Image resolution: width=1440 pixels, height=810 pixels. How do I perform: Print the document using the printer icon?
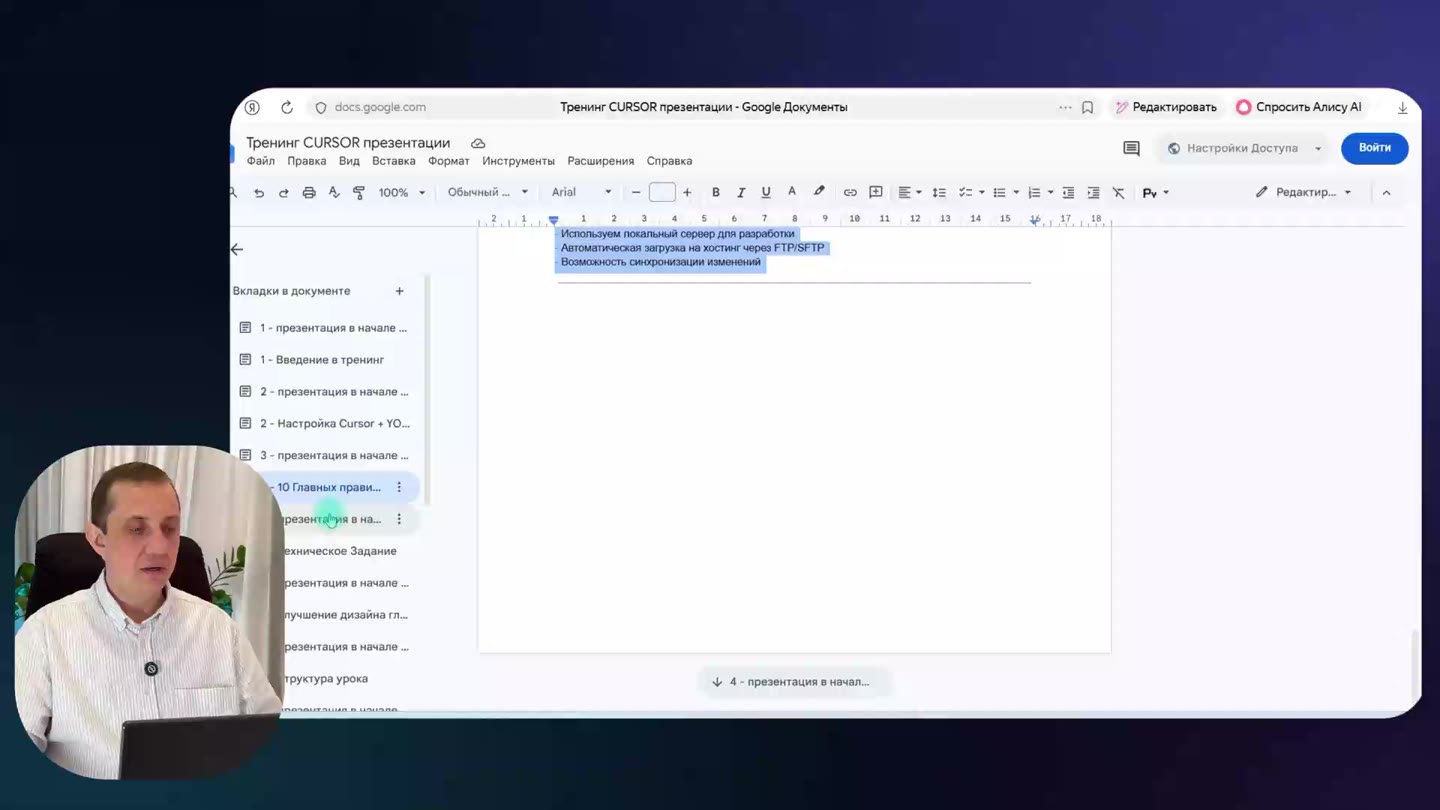point(309,193)
